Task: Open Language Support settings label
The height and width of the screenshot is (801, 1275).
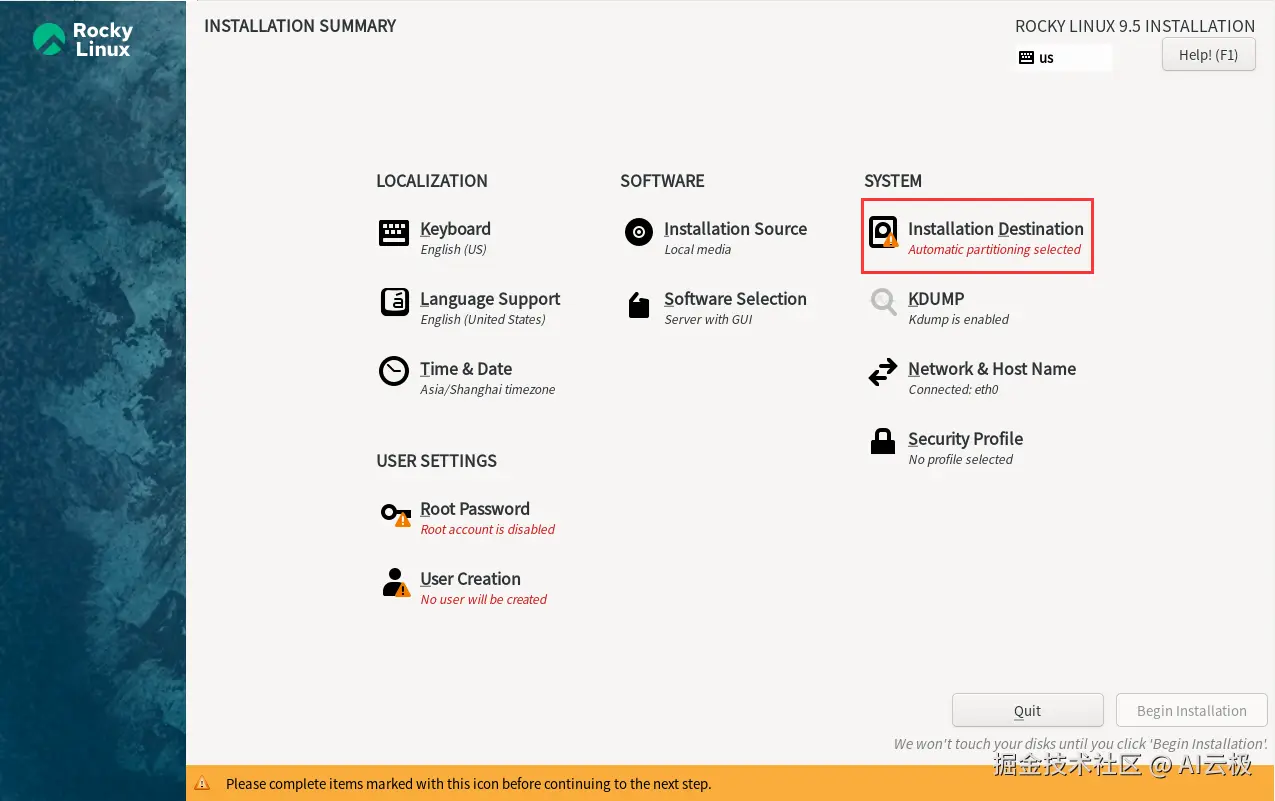Action: (x=490, y=299)
